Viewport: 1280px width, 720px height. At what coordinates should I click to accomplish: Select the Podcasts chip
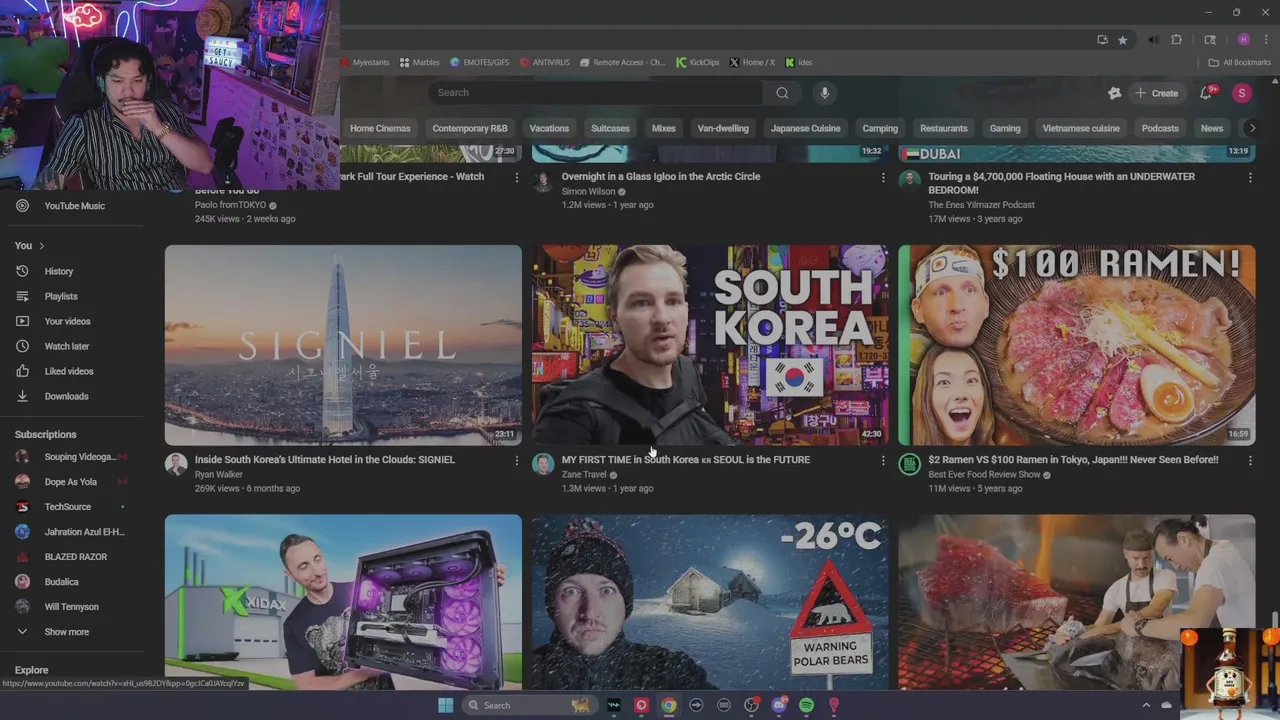[1160, 128]
